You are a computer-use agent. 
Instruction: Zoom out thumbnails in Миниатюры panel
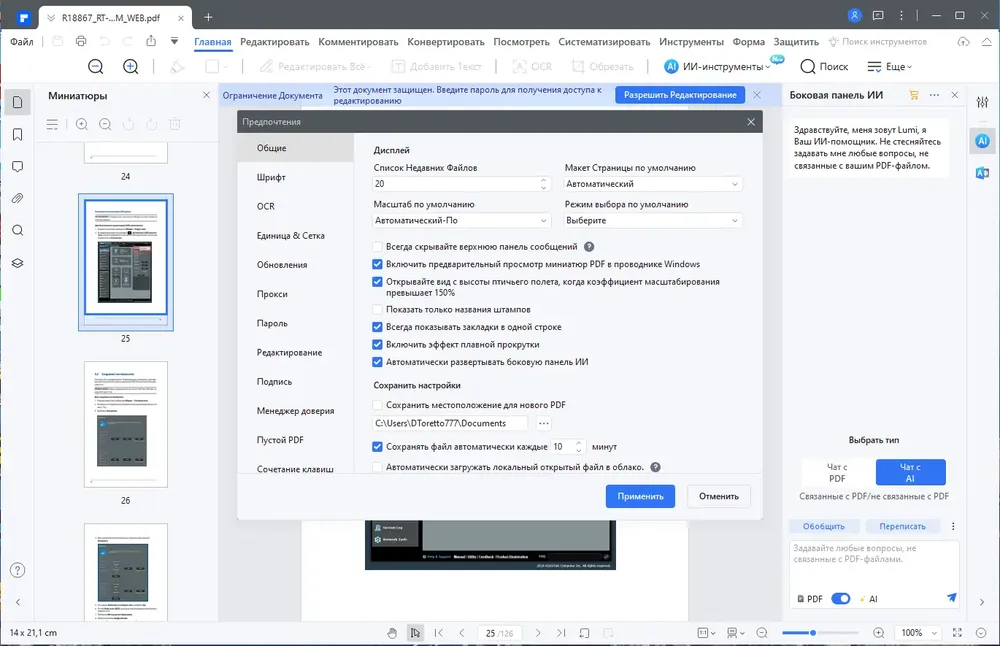[105, 124]
